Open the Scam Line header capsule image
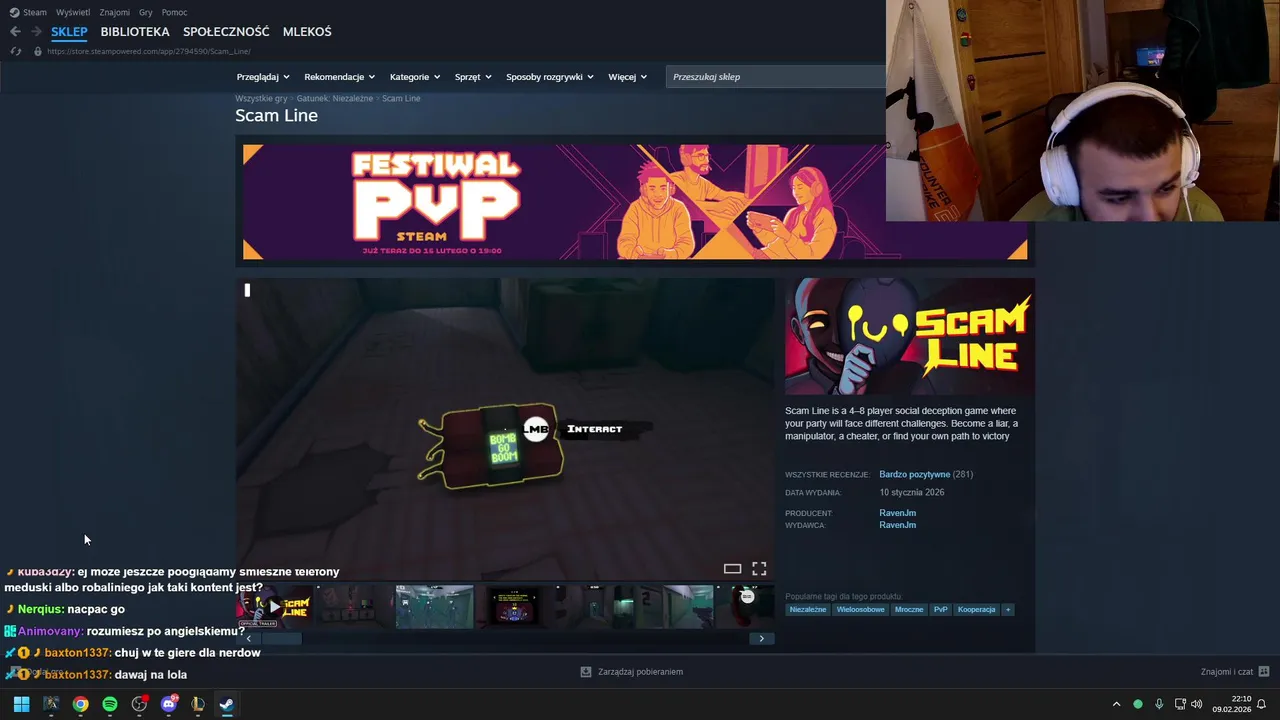1280x720 pixels. pyautogui.click(x=910, y=337)
